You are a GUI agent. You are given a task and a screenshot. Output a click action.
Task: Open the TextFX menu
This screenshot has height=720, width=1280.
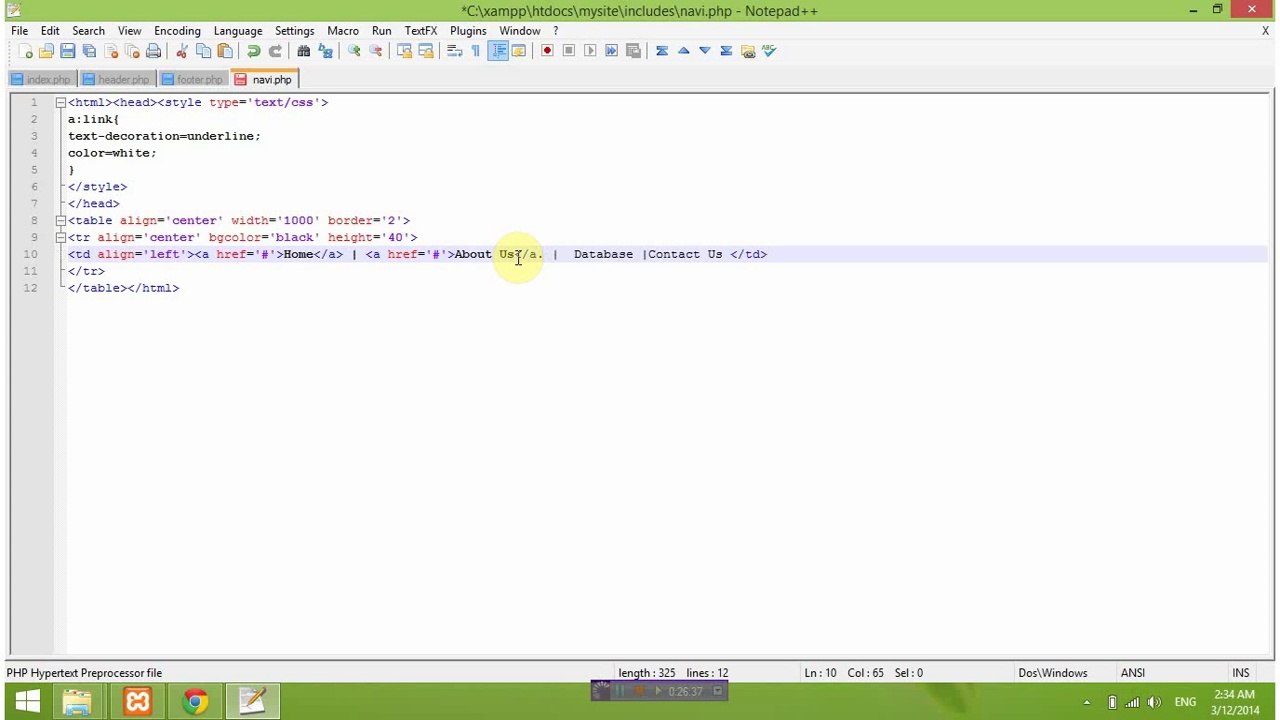pyautogui.click(x=421, y=31)
